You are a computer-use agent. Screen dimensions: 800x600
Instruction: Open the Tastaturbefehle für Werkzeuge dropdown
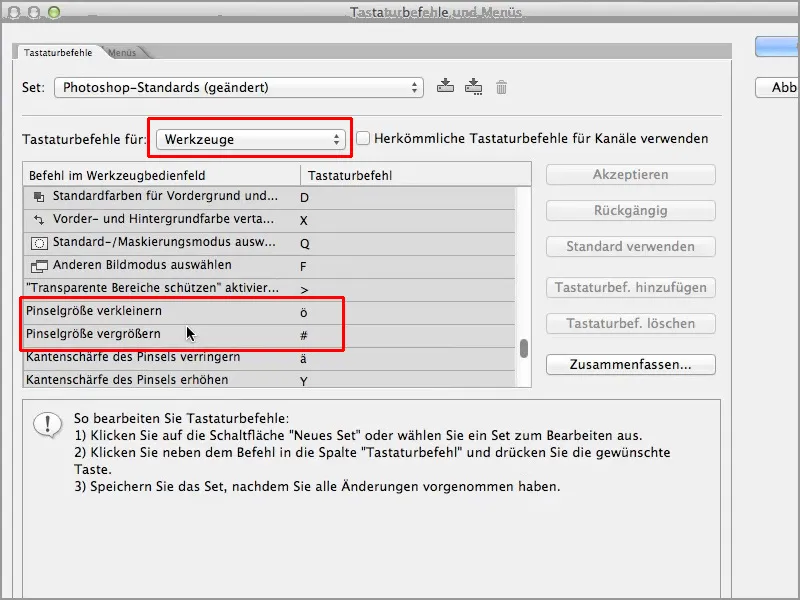click(251, 139)
